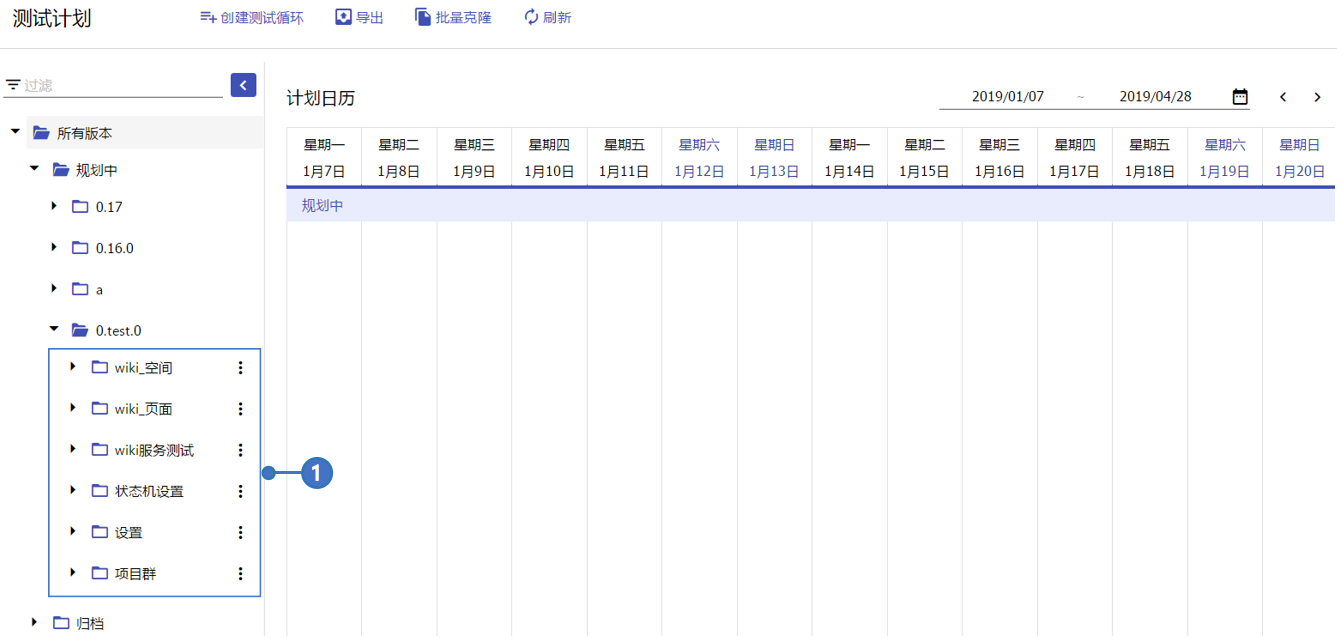Viewport: 1337px width, 638px height.
Task: Go to the next calendar period arrow
Action: (x=1317, y=97)
